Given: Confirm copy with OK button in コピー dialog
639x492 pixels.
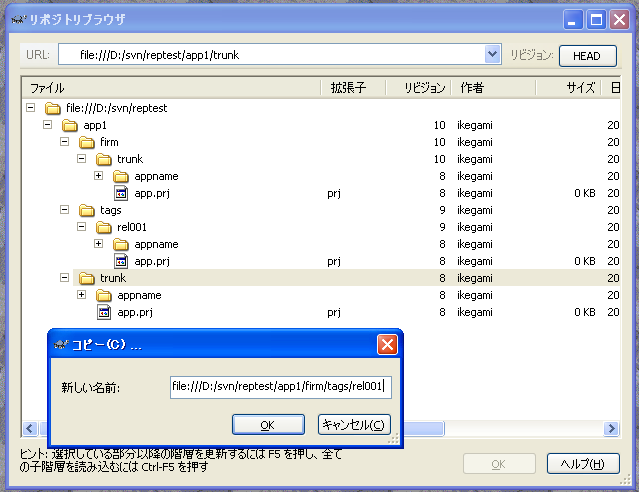Looking at the screenshot, I should coord(268,425).
